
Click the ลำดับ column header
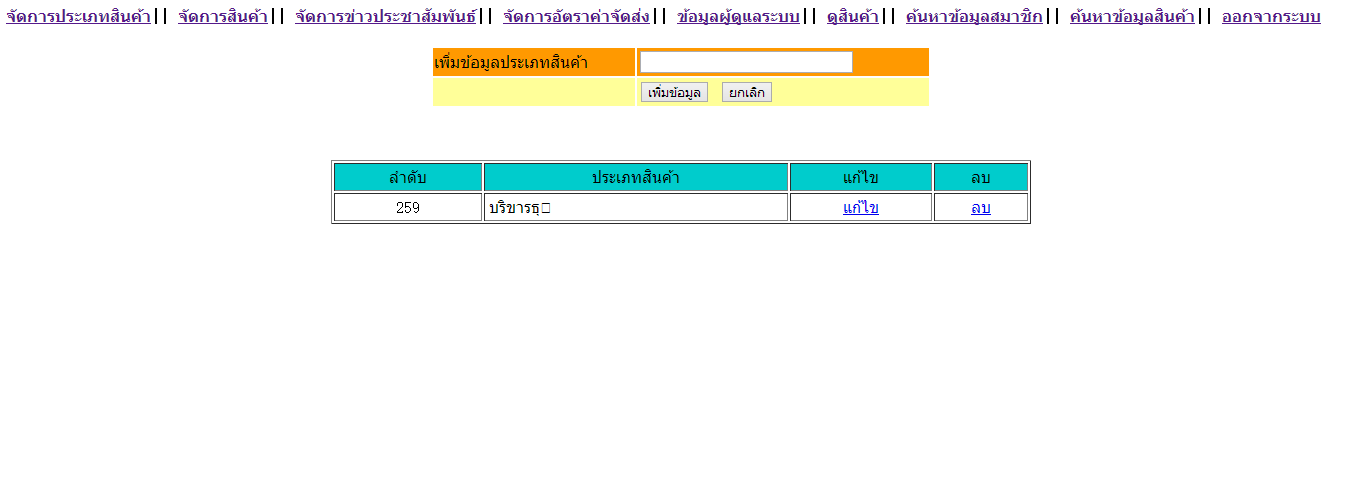click(408, 177)
